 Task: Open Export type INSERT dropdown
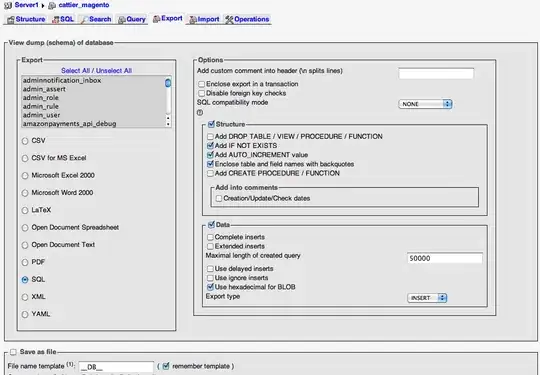[427, 298]
